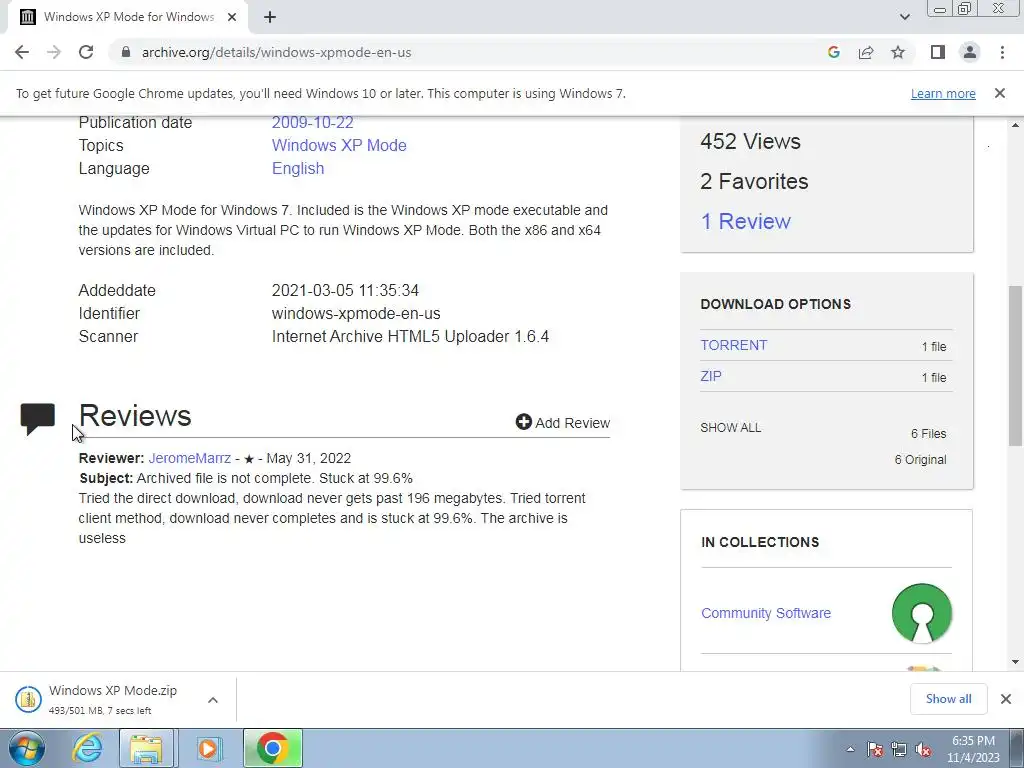The image size is (1024, 768).
Task: Click the network tray icon
Action: click(899, 749)
